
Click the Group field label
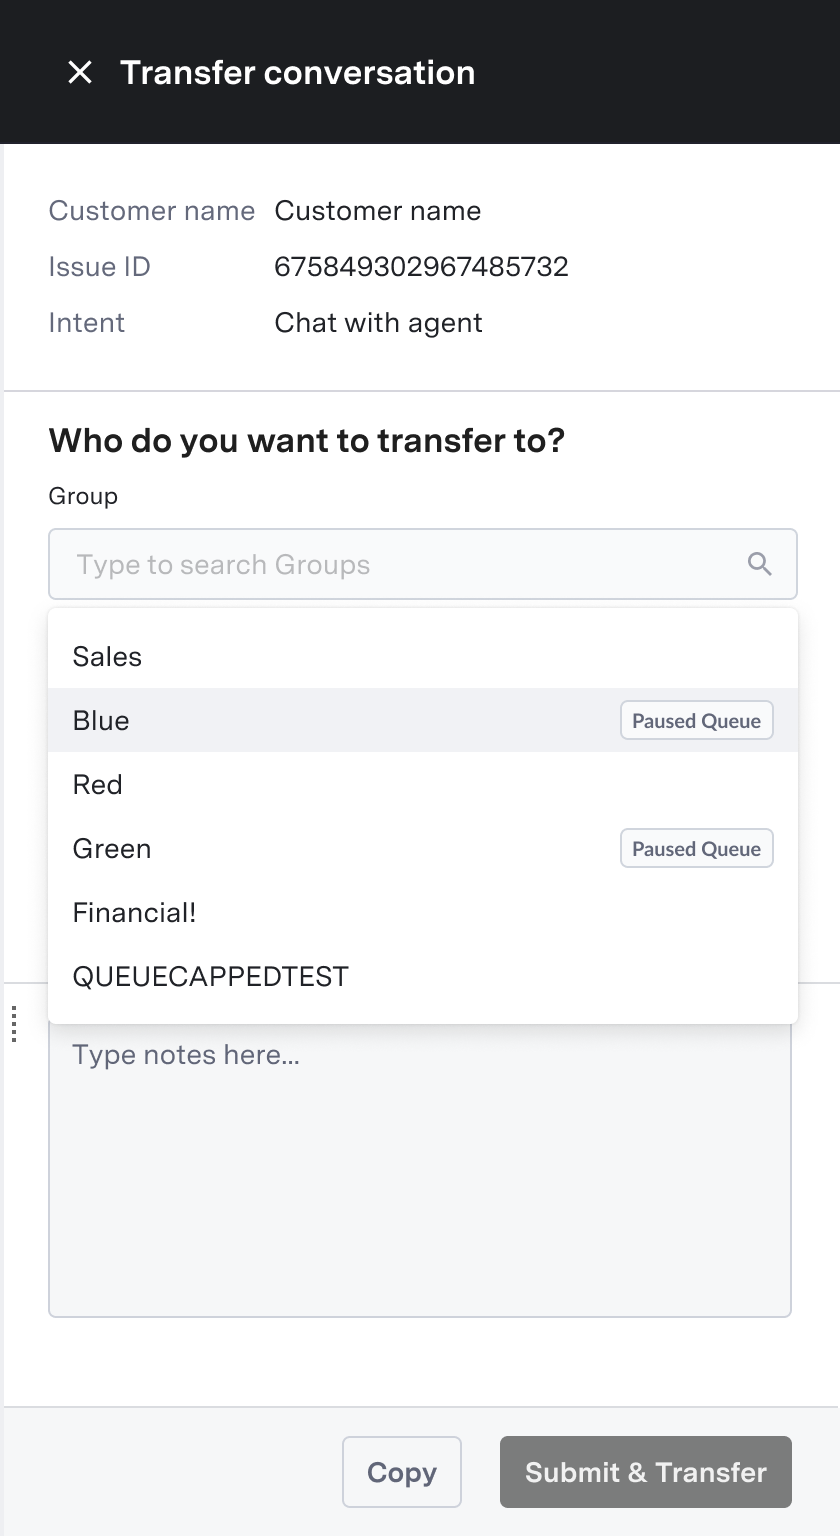83,496
